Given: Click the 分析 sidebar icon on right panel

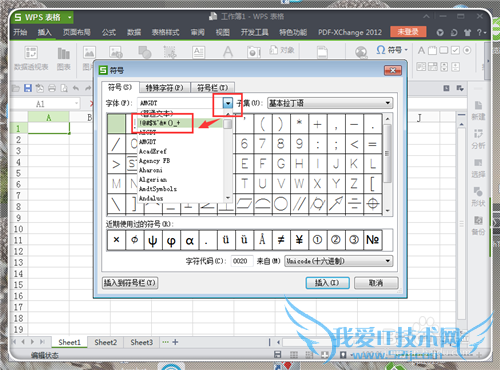Looking at the screenshot, I should (478, 139).
